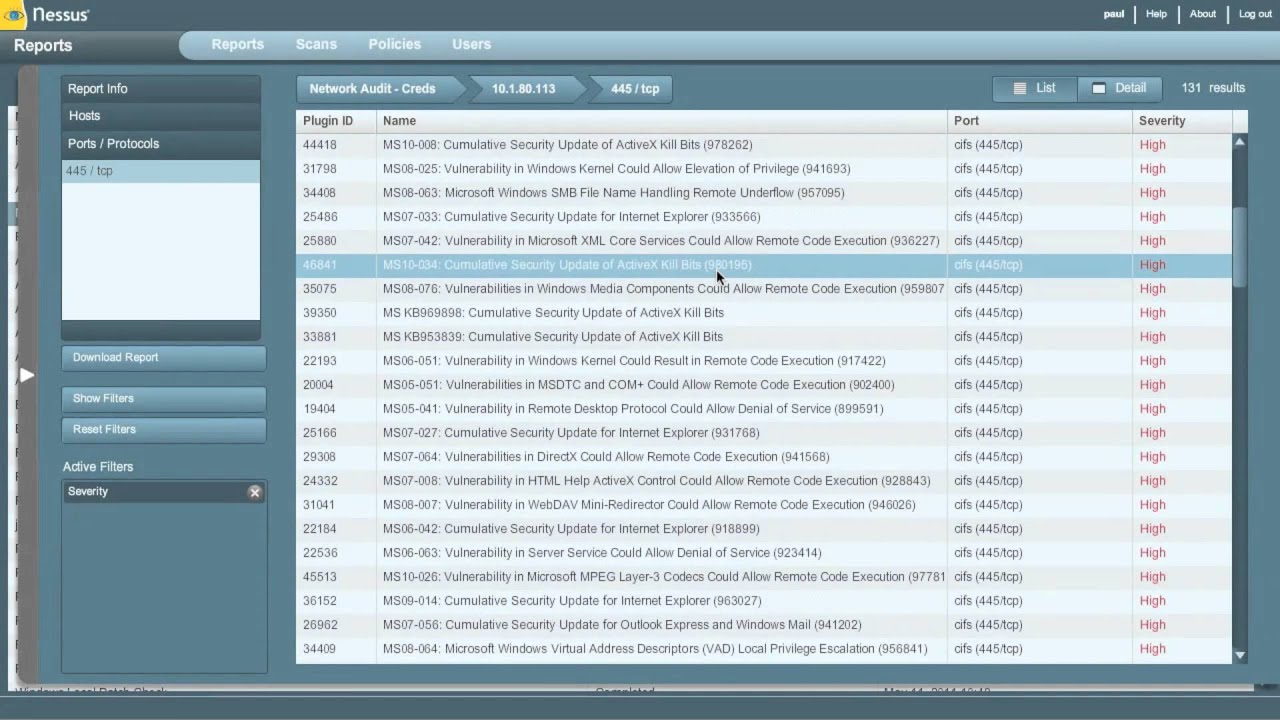Image resolution: width=1280 pixels, height=720 pixels.
Task: Remove the Severity active filter
Action: tap(254, 492)
